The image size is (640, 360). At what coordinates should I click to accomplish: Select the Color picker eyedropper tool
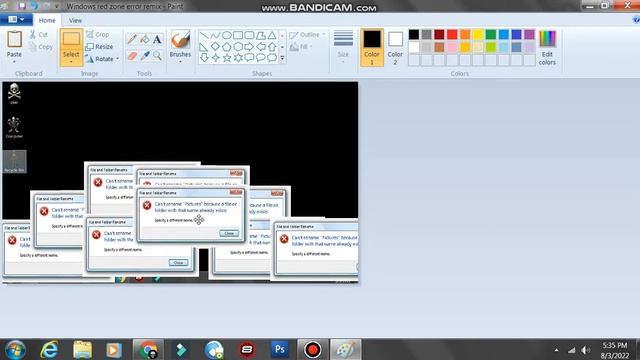tap(144, 56)
